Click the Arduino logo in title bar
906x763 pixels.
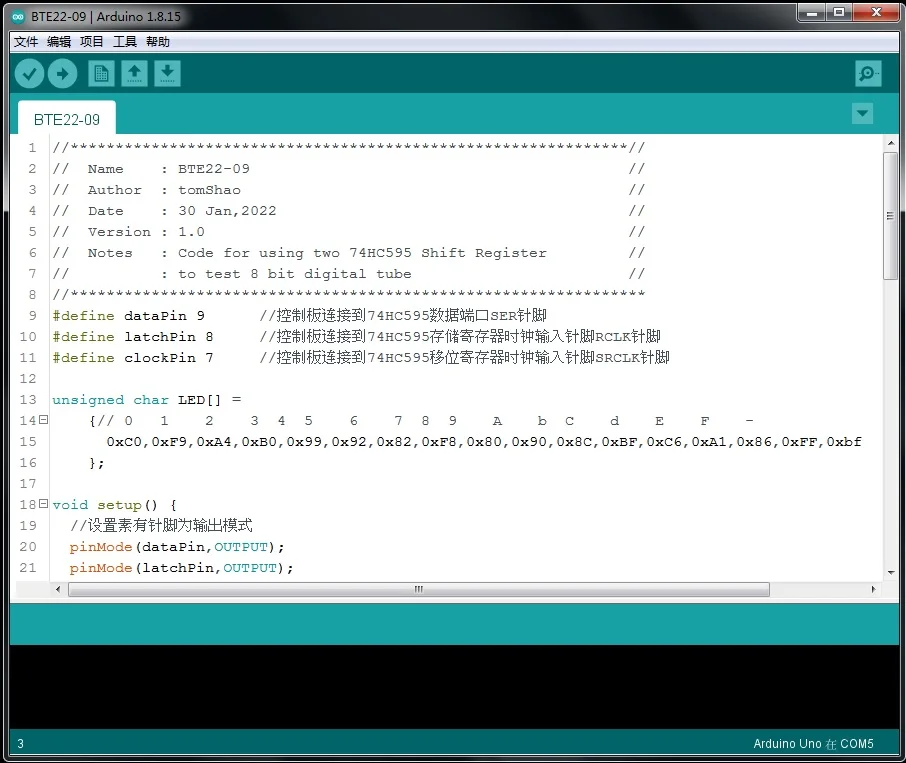[x=18, y=16]
